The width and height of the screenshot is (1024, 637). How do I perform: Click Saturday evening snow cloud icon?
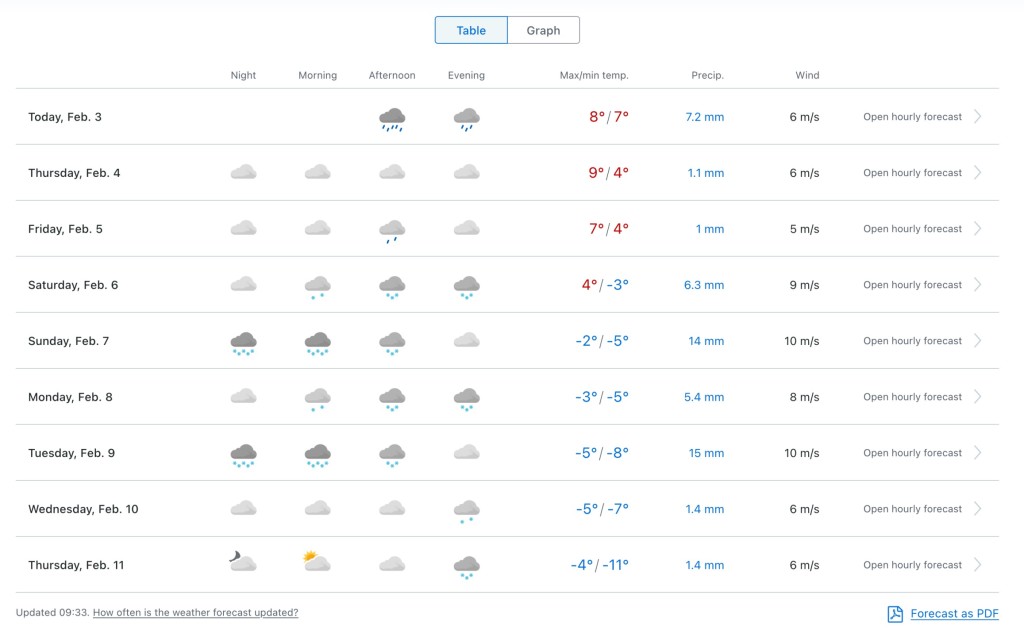point(466,287)
